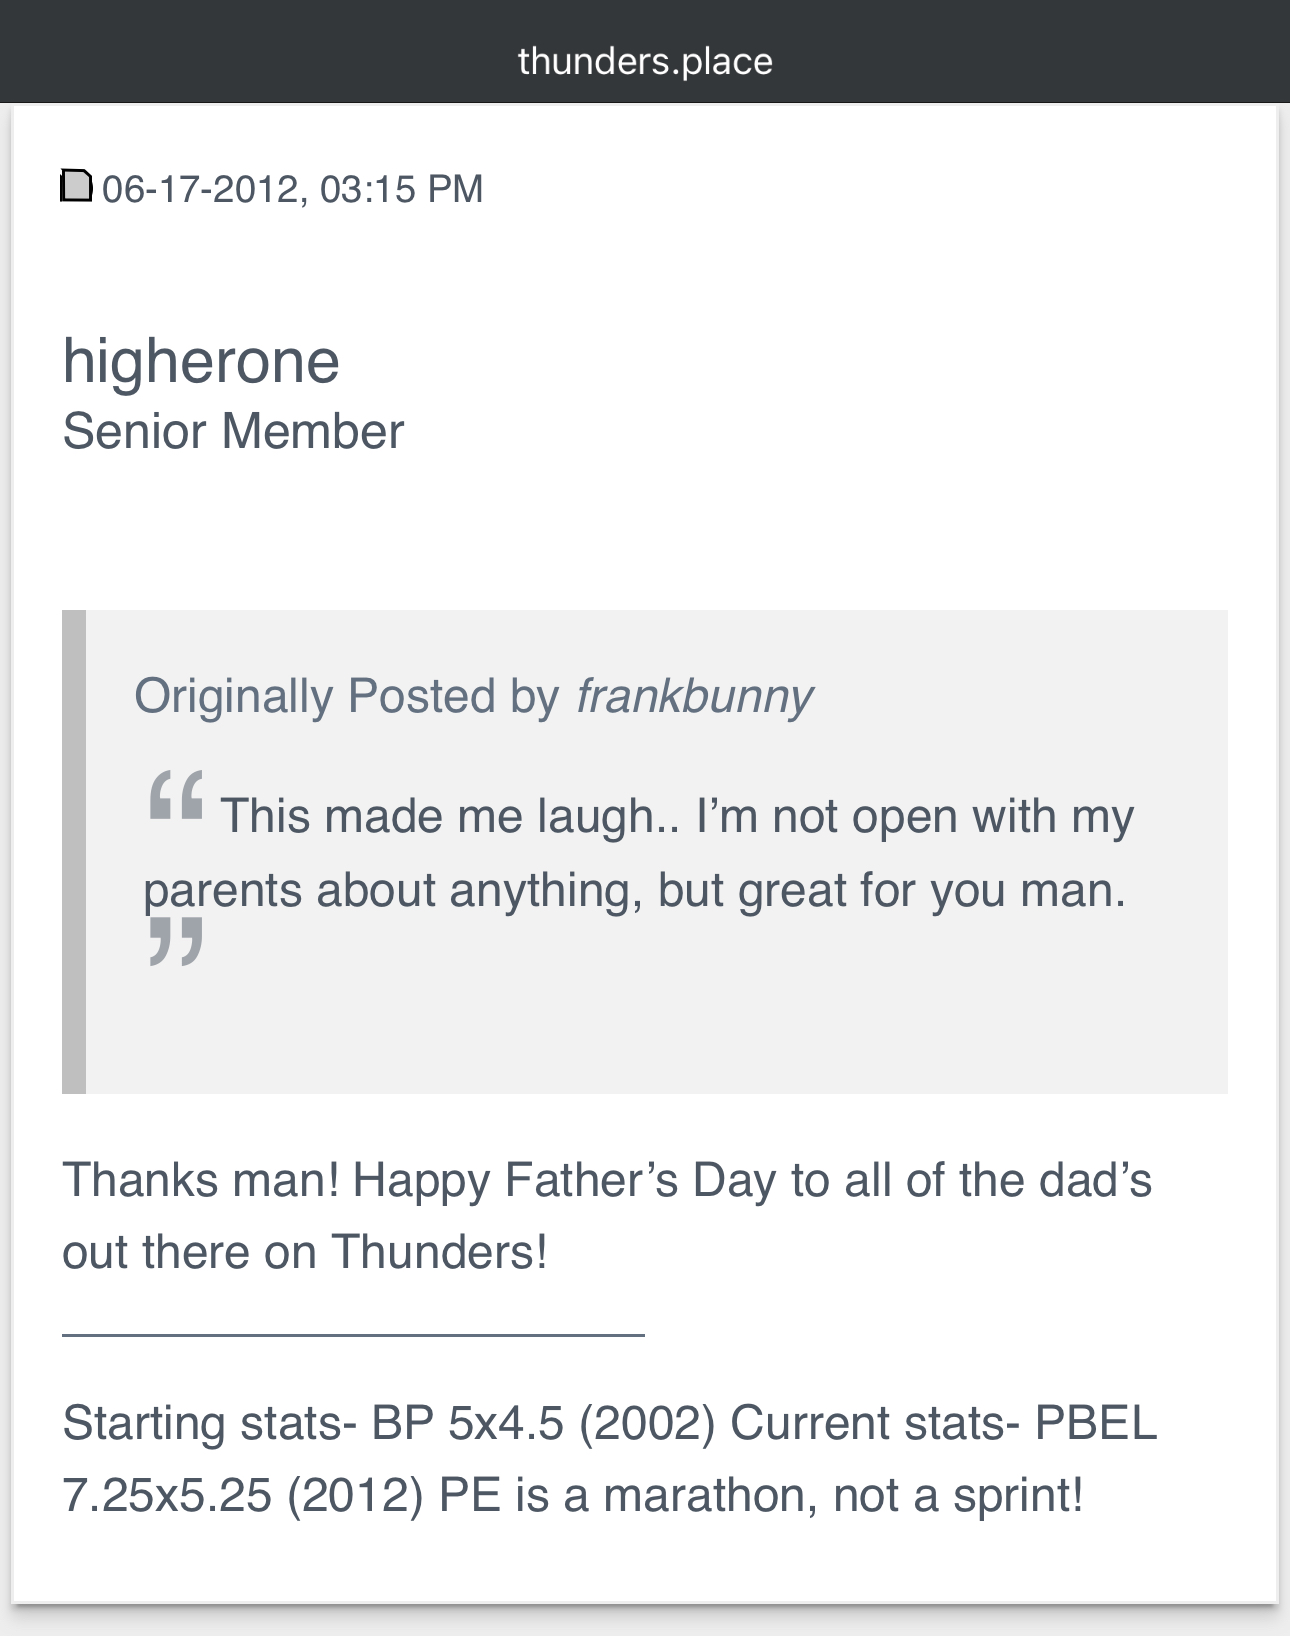The image size is (1290, 1636).
Task: Click the "out there on Thunders!" text
Action: coord(305,1252)
